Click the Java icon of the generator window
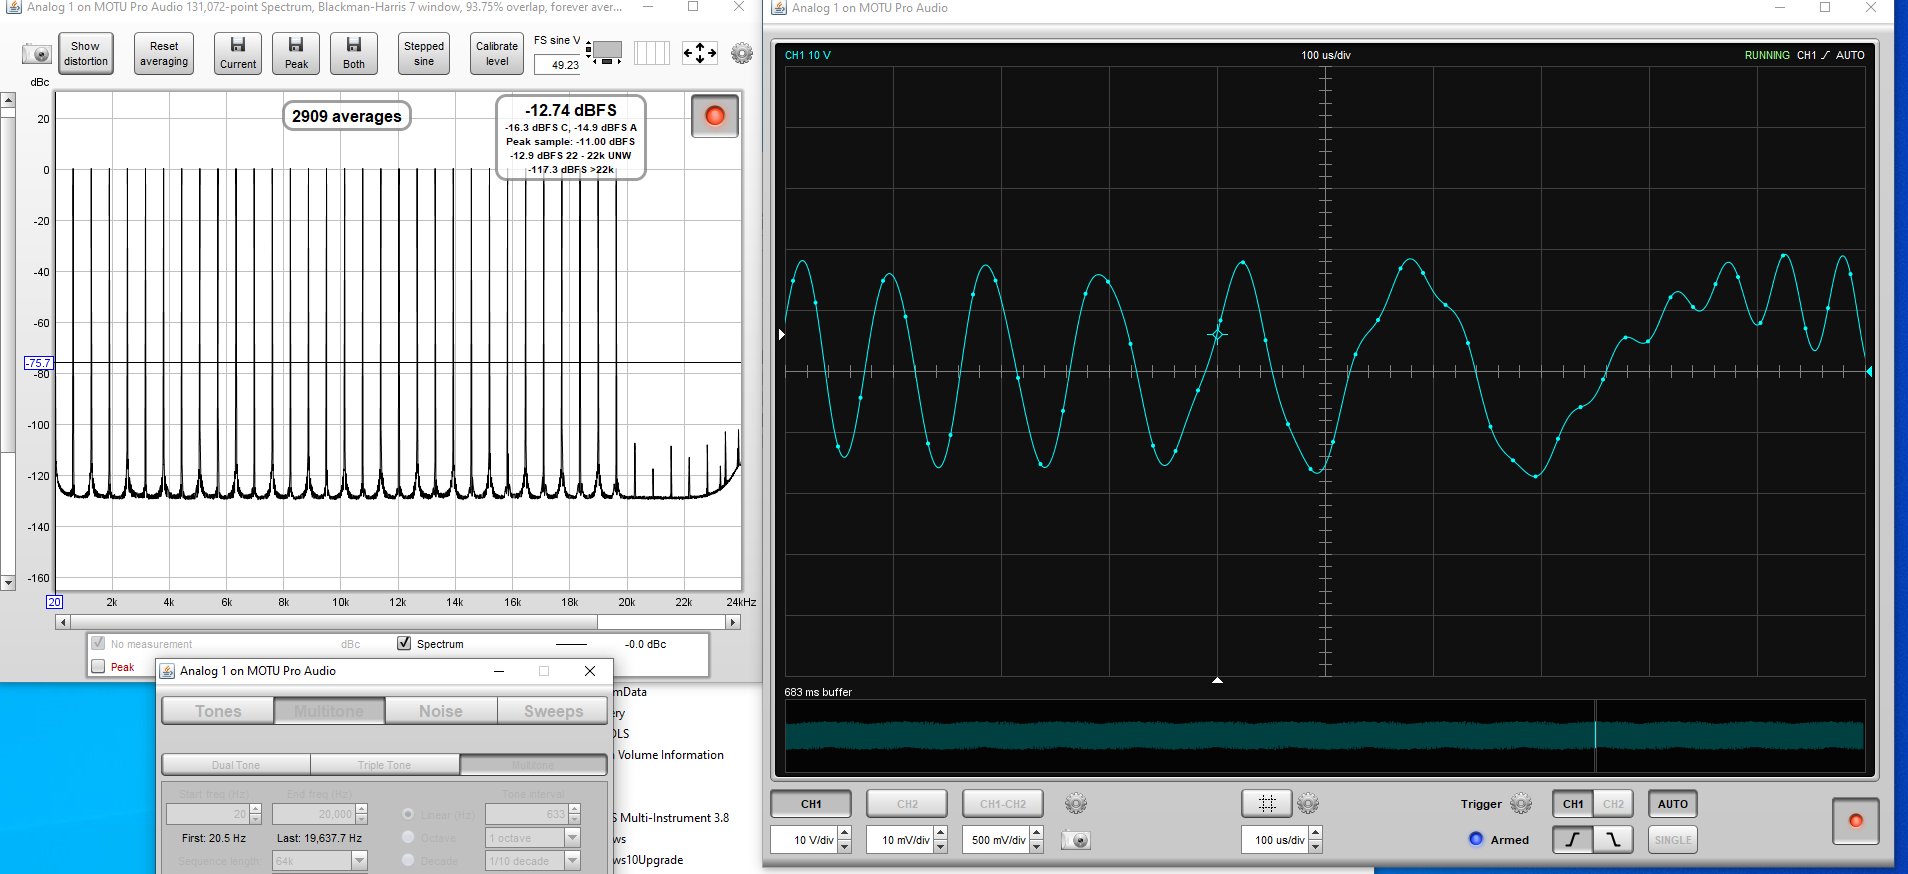1908x874 pixels. pos(168,671)
